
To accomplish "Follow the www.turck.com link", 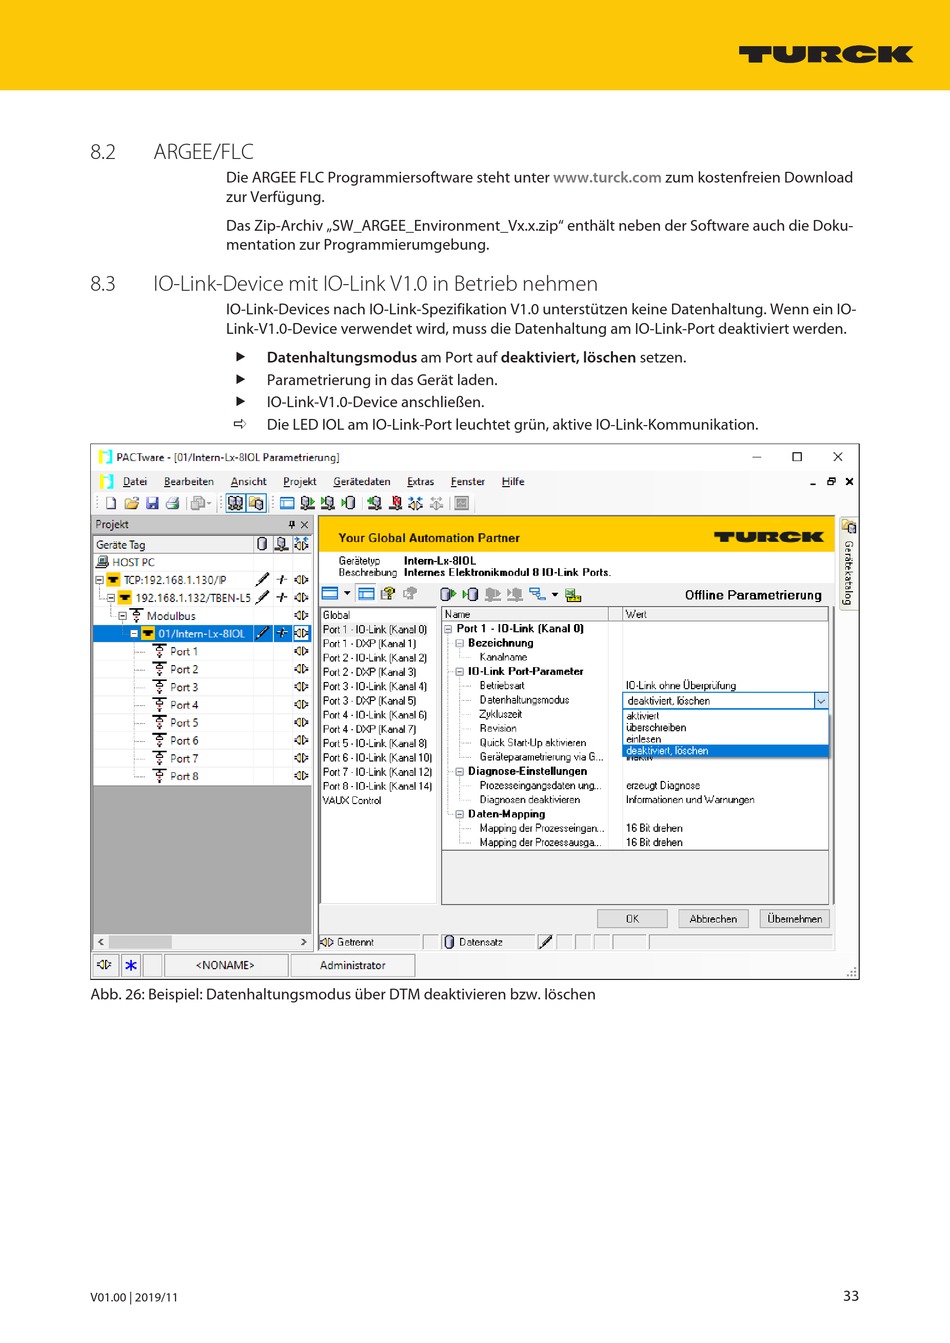I will pyautogui.click(x=607, y=178).
